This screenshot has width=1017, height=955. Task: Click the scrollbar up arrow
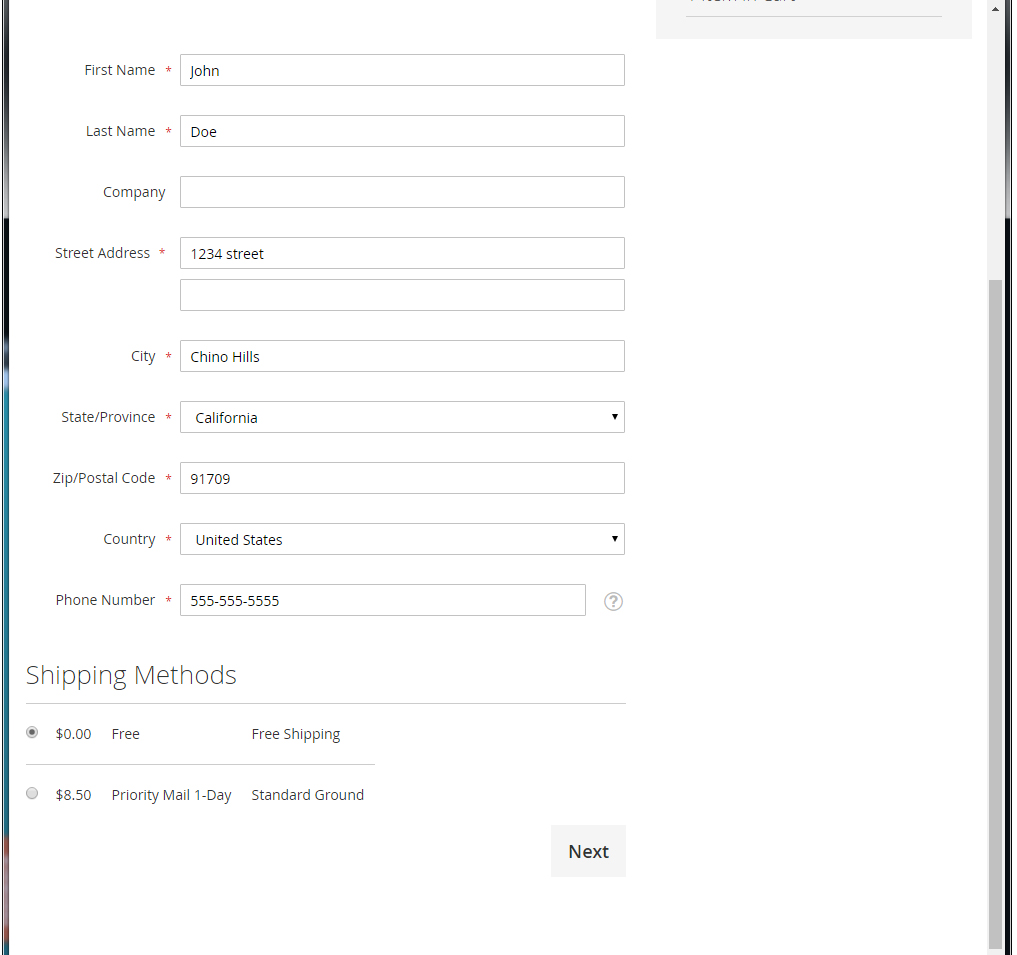click(995, 8)
